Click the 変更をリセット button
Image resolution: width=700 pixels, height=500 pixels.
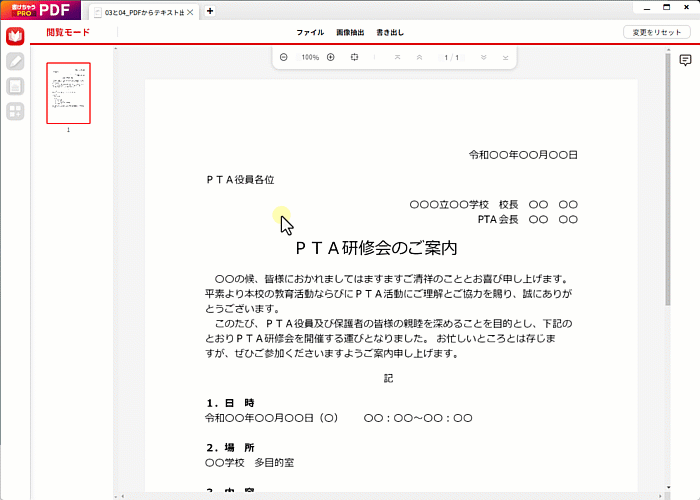click(657, 32)
